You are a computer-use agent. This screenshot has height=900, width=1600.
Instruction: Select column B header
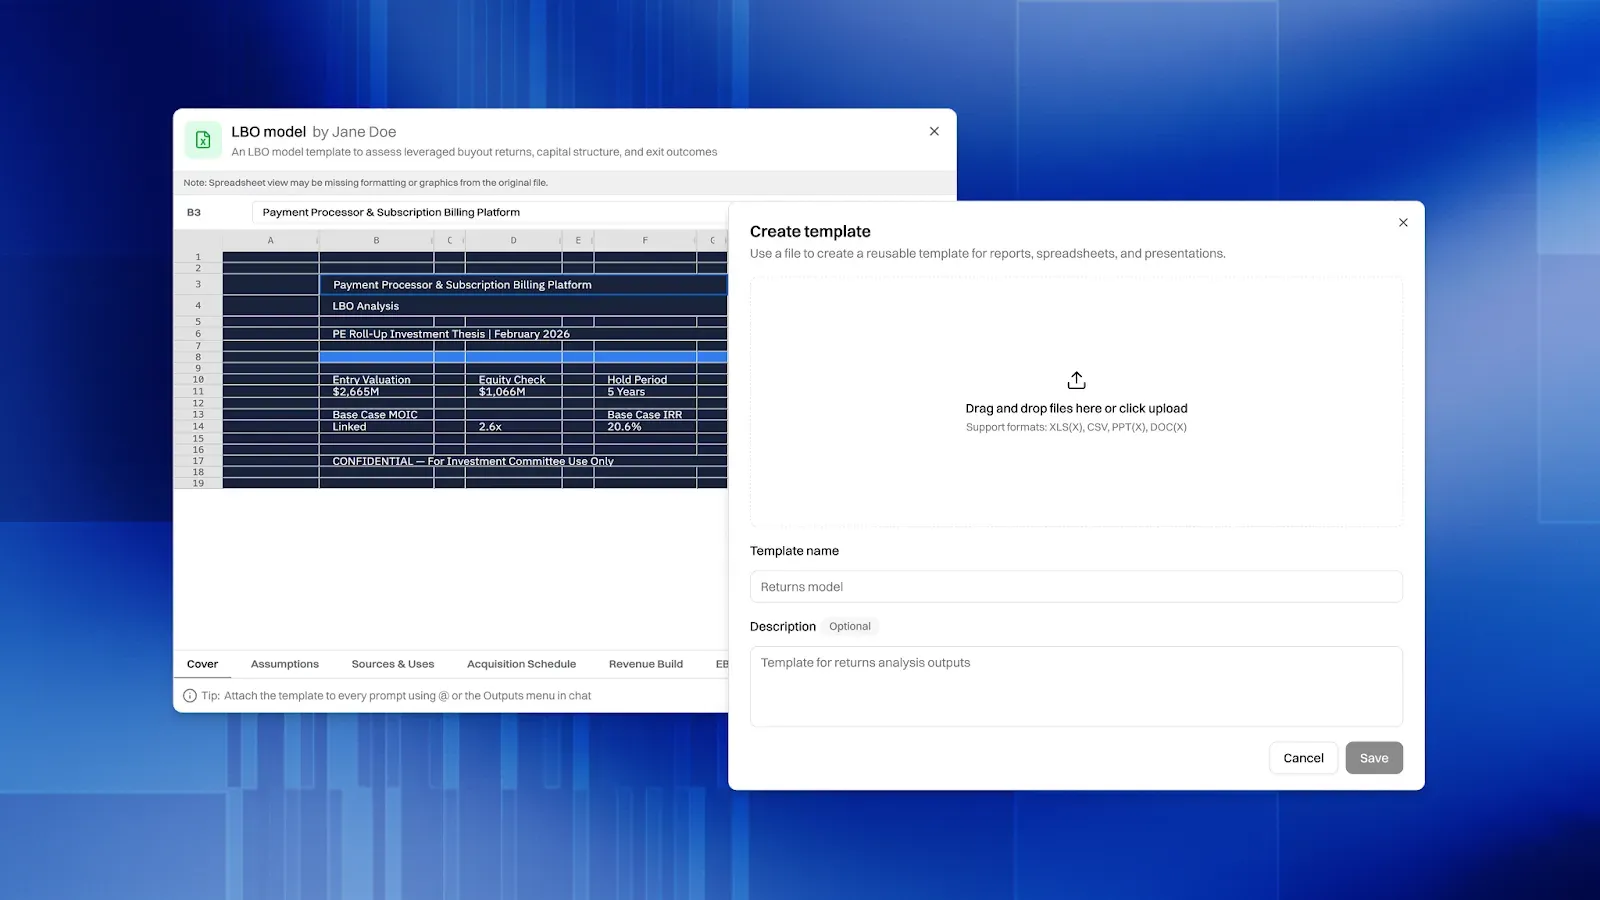pos(376,240)
